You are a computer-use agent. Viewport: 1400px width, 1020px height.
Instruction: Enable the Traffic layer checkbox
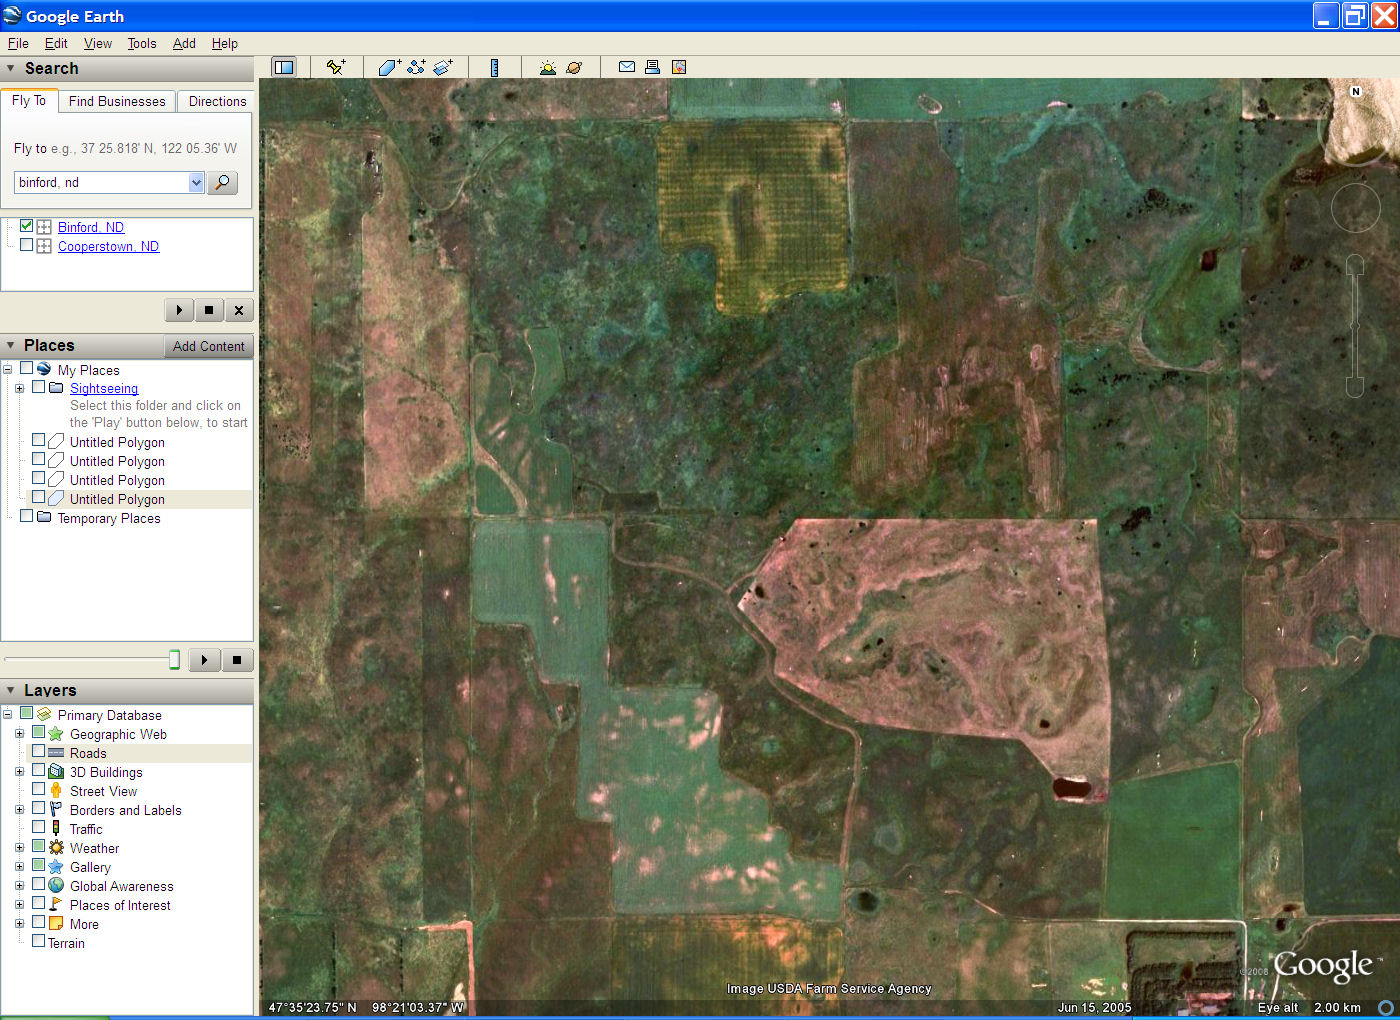click(x=39, y=828)
